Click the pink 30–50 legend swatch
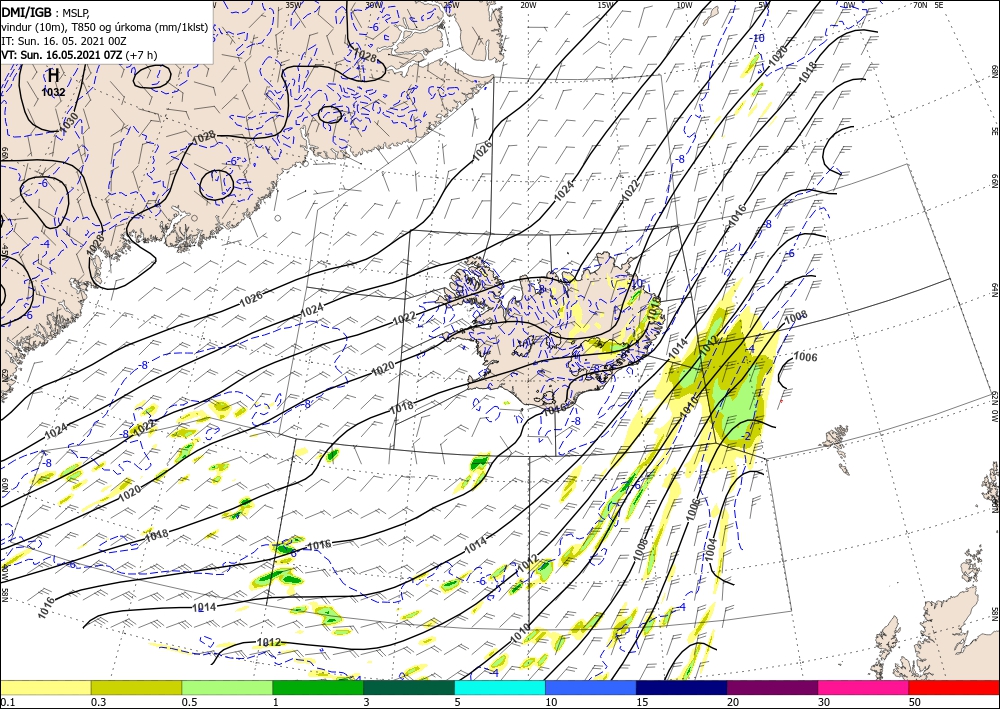1000x709 pixels. [x=864, y=687]
